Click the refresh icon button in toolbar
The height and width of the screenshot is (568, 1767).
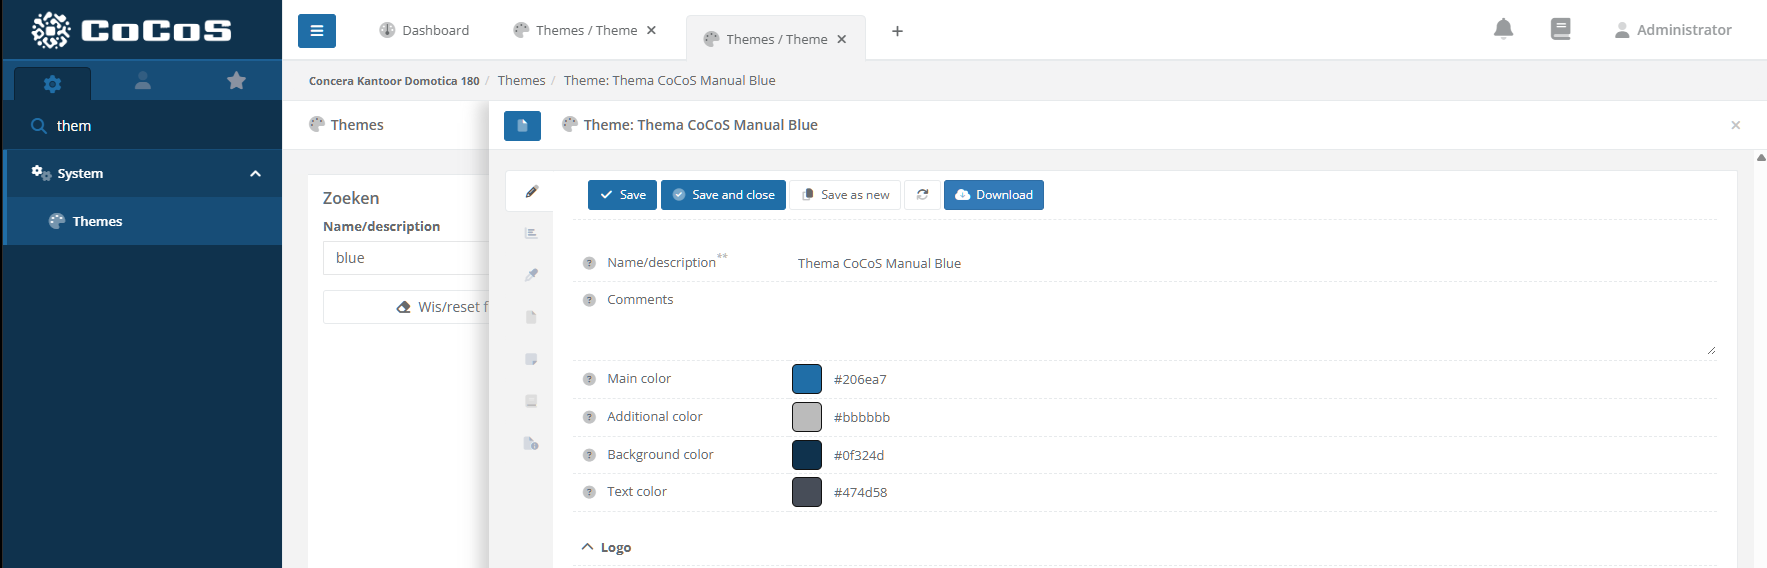pyautogui.click(x=922, y=195)
